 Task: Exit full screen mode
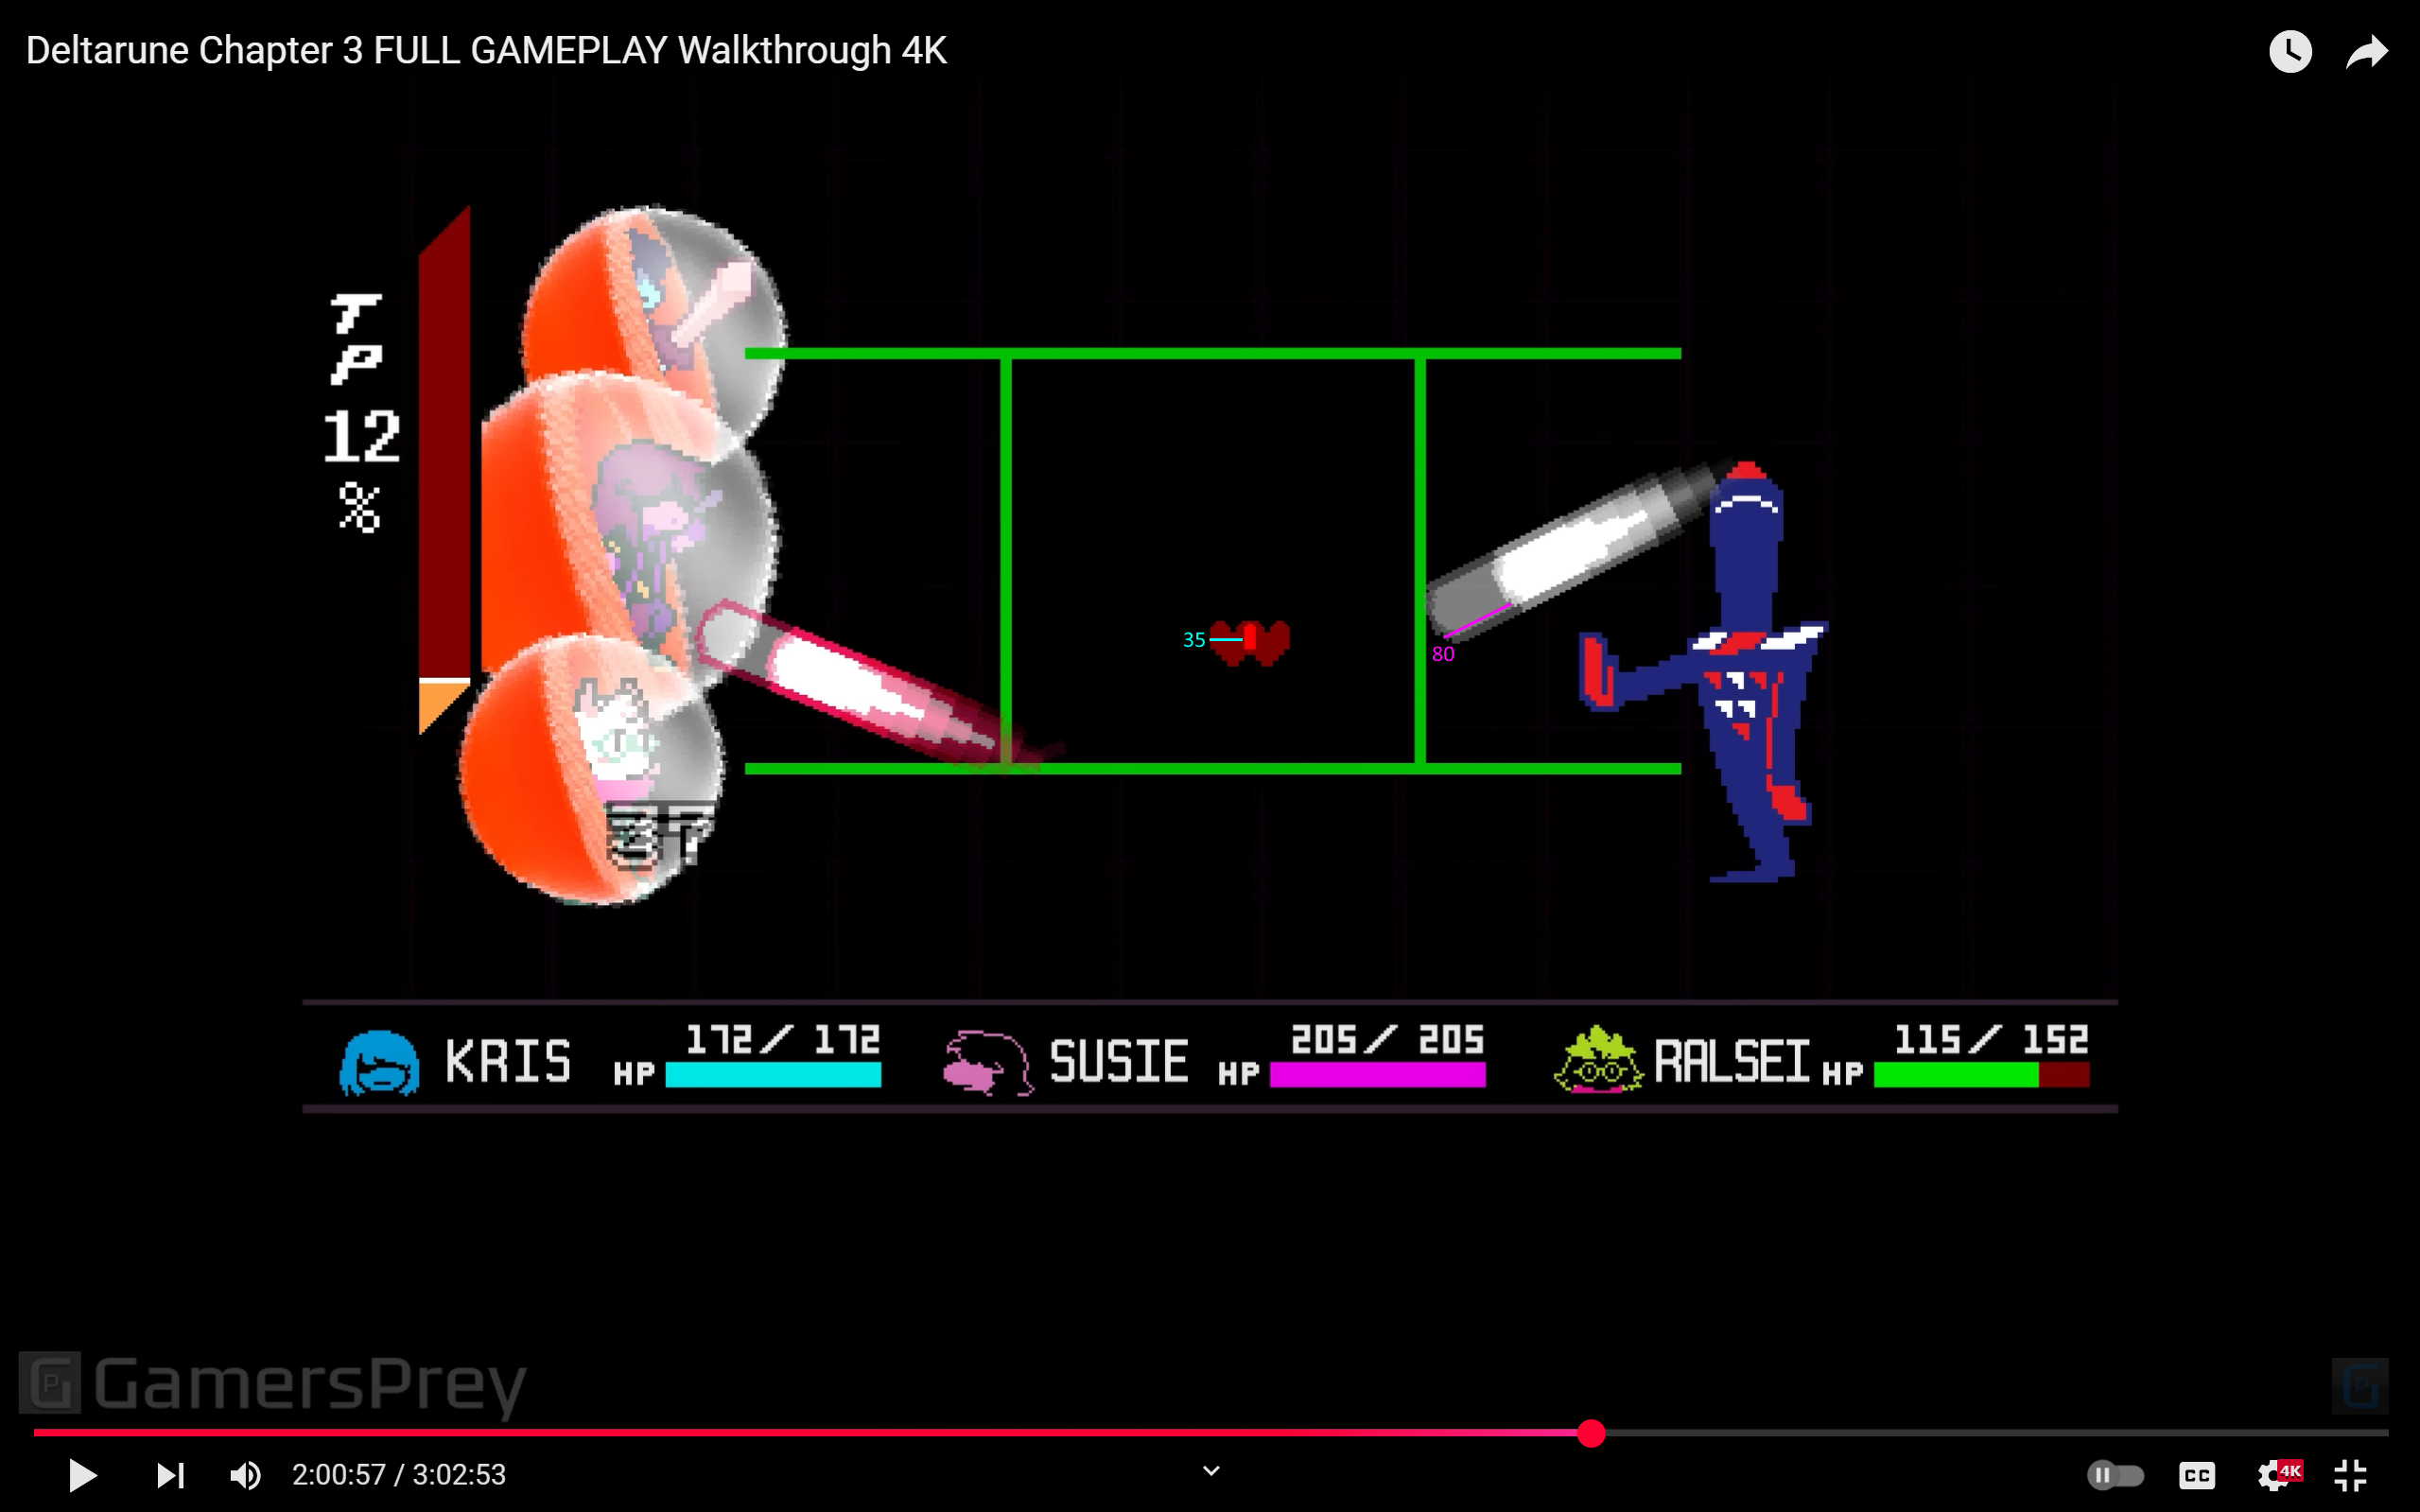2351,1475
